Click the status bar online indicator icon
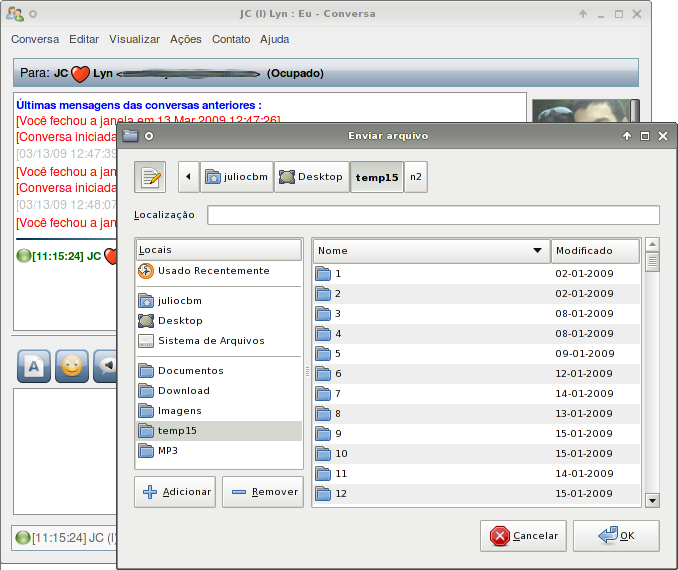Image resolution: width=678 pixels, height=570 pixels. pyautogui.click(x=22, y=538)
